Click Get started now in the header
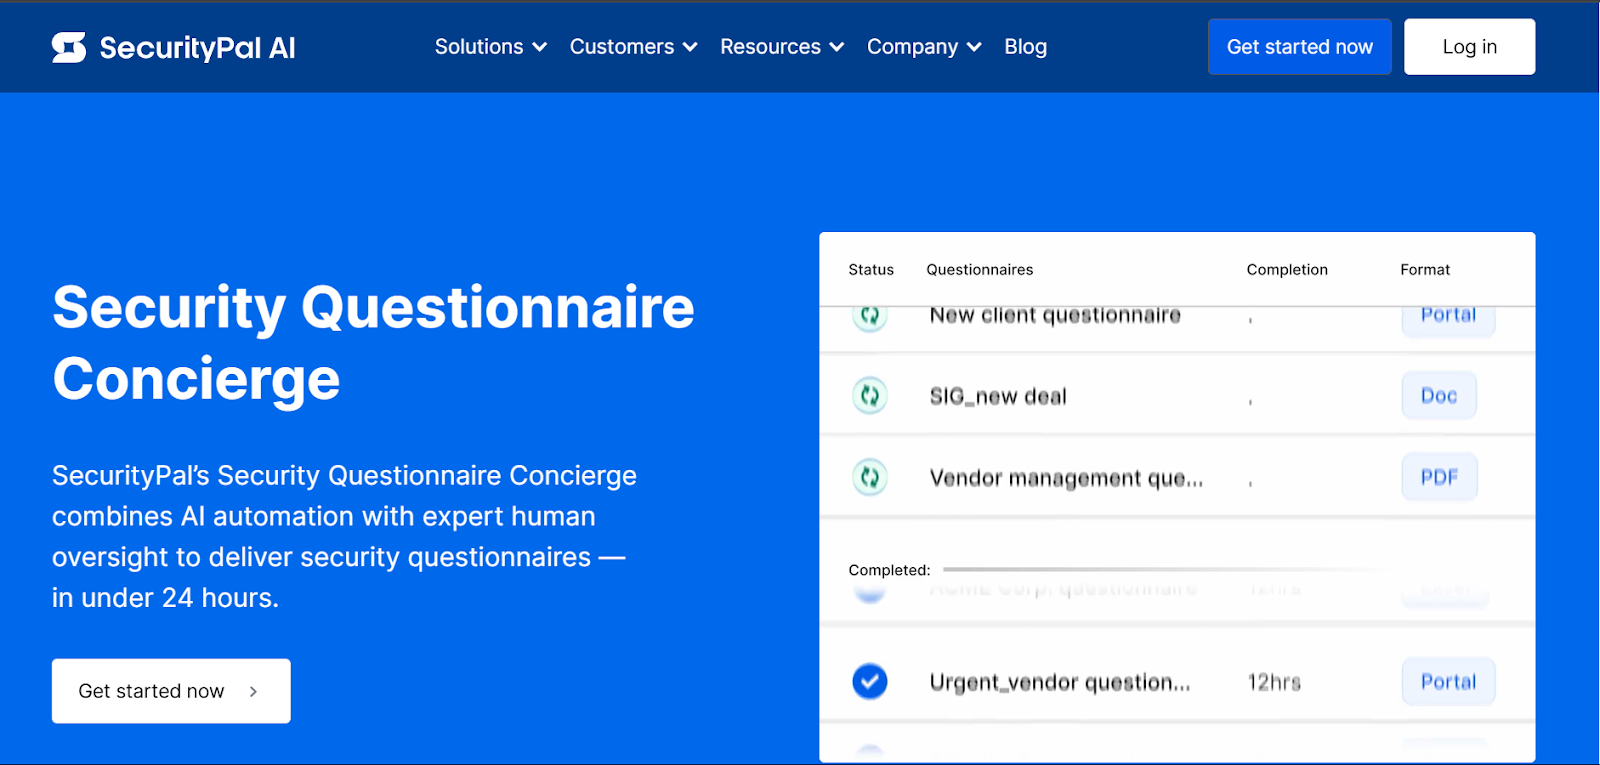Screen dimensions: 1600x765 click(x=1300, y=47)
